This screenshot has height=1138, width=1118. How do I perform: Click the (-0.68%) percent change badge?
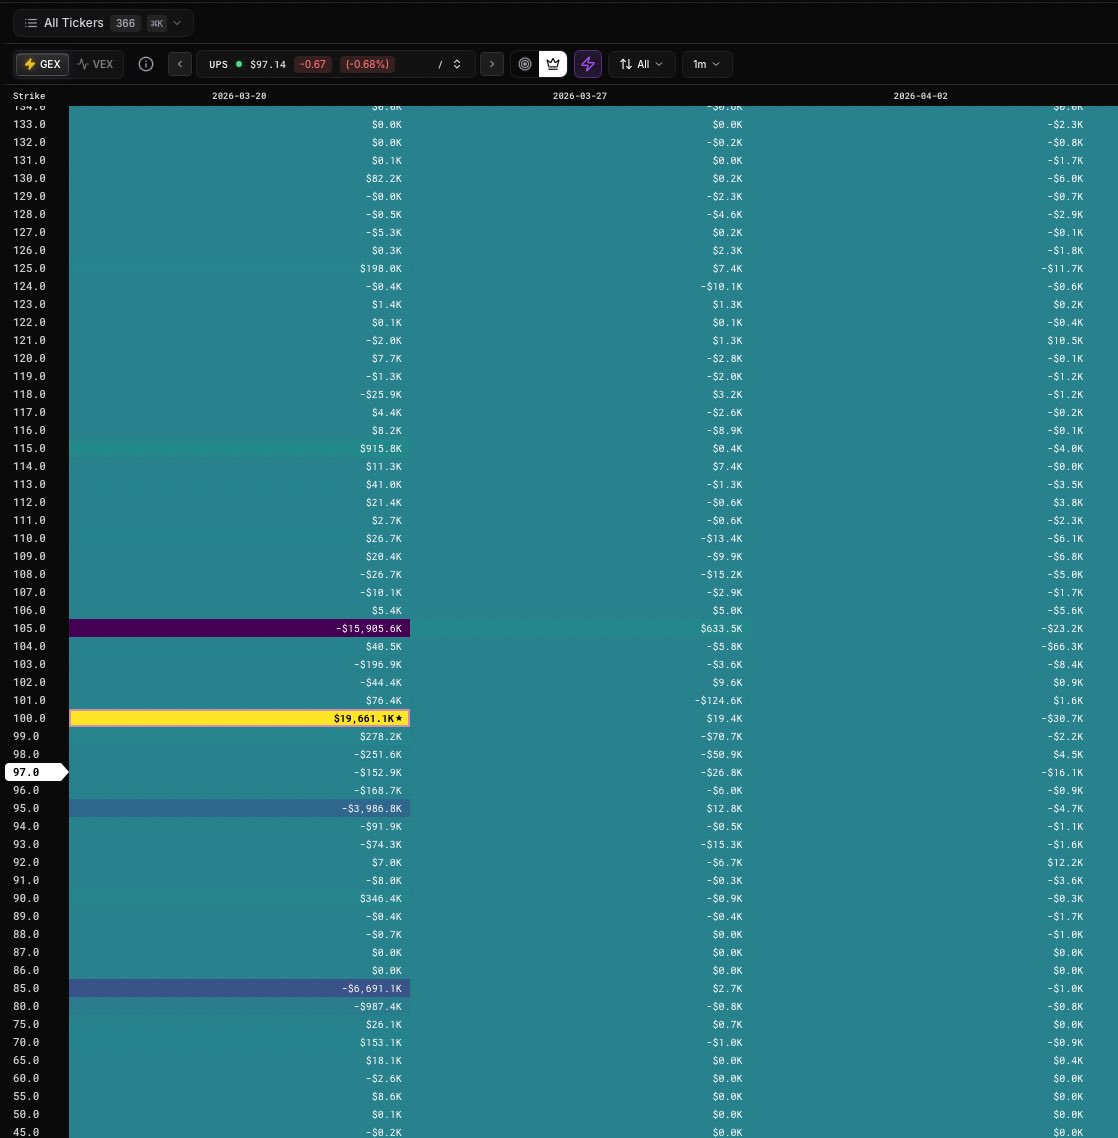pyautogui.click(x=367, y=64)
